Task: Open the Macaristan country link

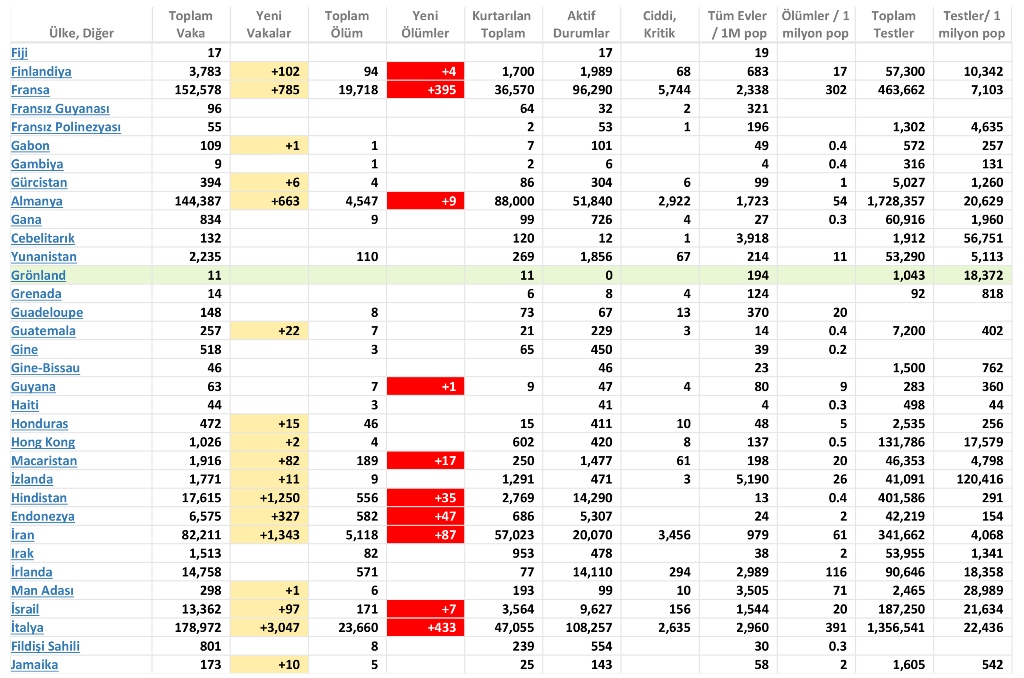Action: click(44, 460)
